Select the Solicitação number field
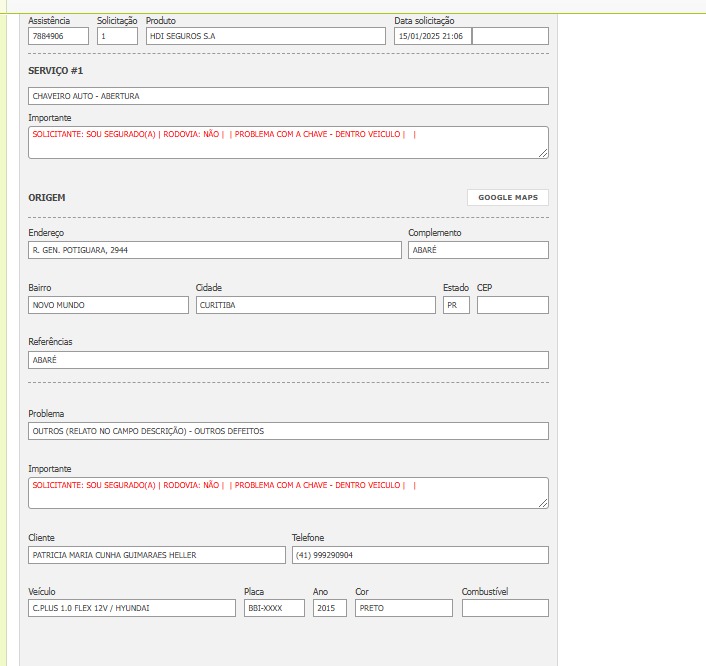The height and width of the screenshot is (666, 706). (x=117, y=36)
